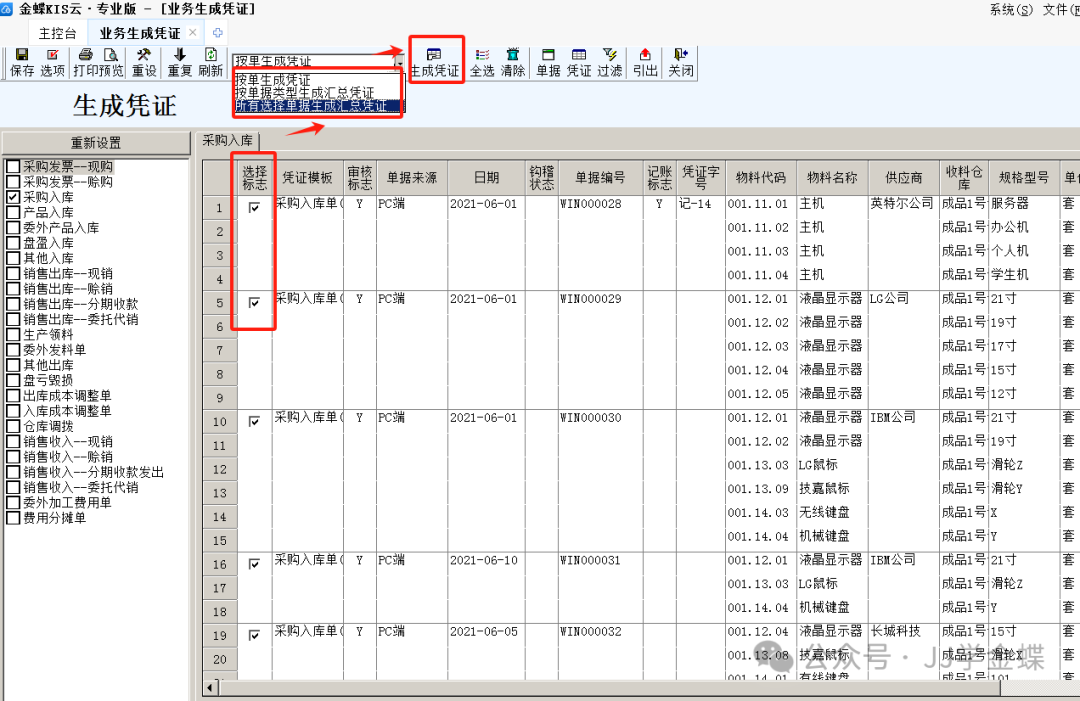
Task: Click the 保存 (Save) toolbar icon
Action: (22, 63)
